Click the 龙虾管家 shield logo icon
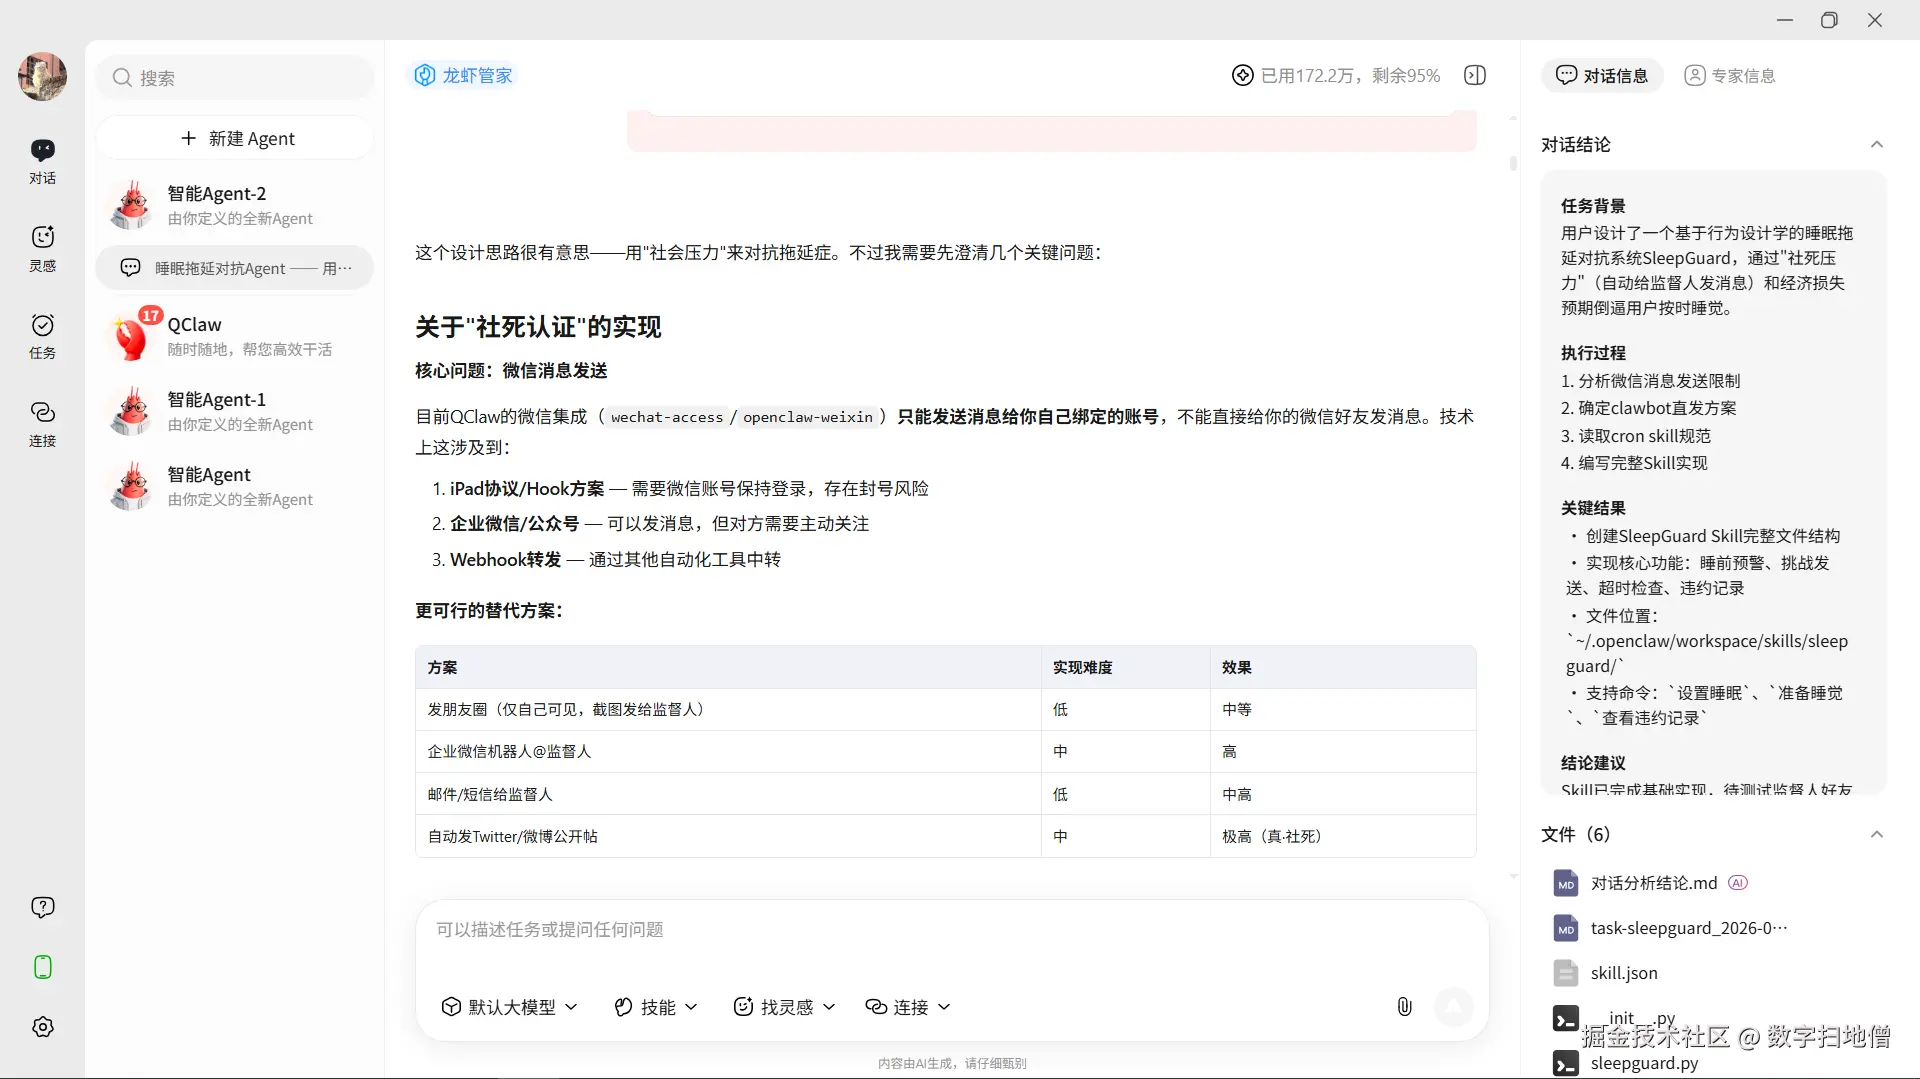1920x1079 pixels. [425, 75]
